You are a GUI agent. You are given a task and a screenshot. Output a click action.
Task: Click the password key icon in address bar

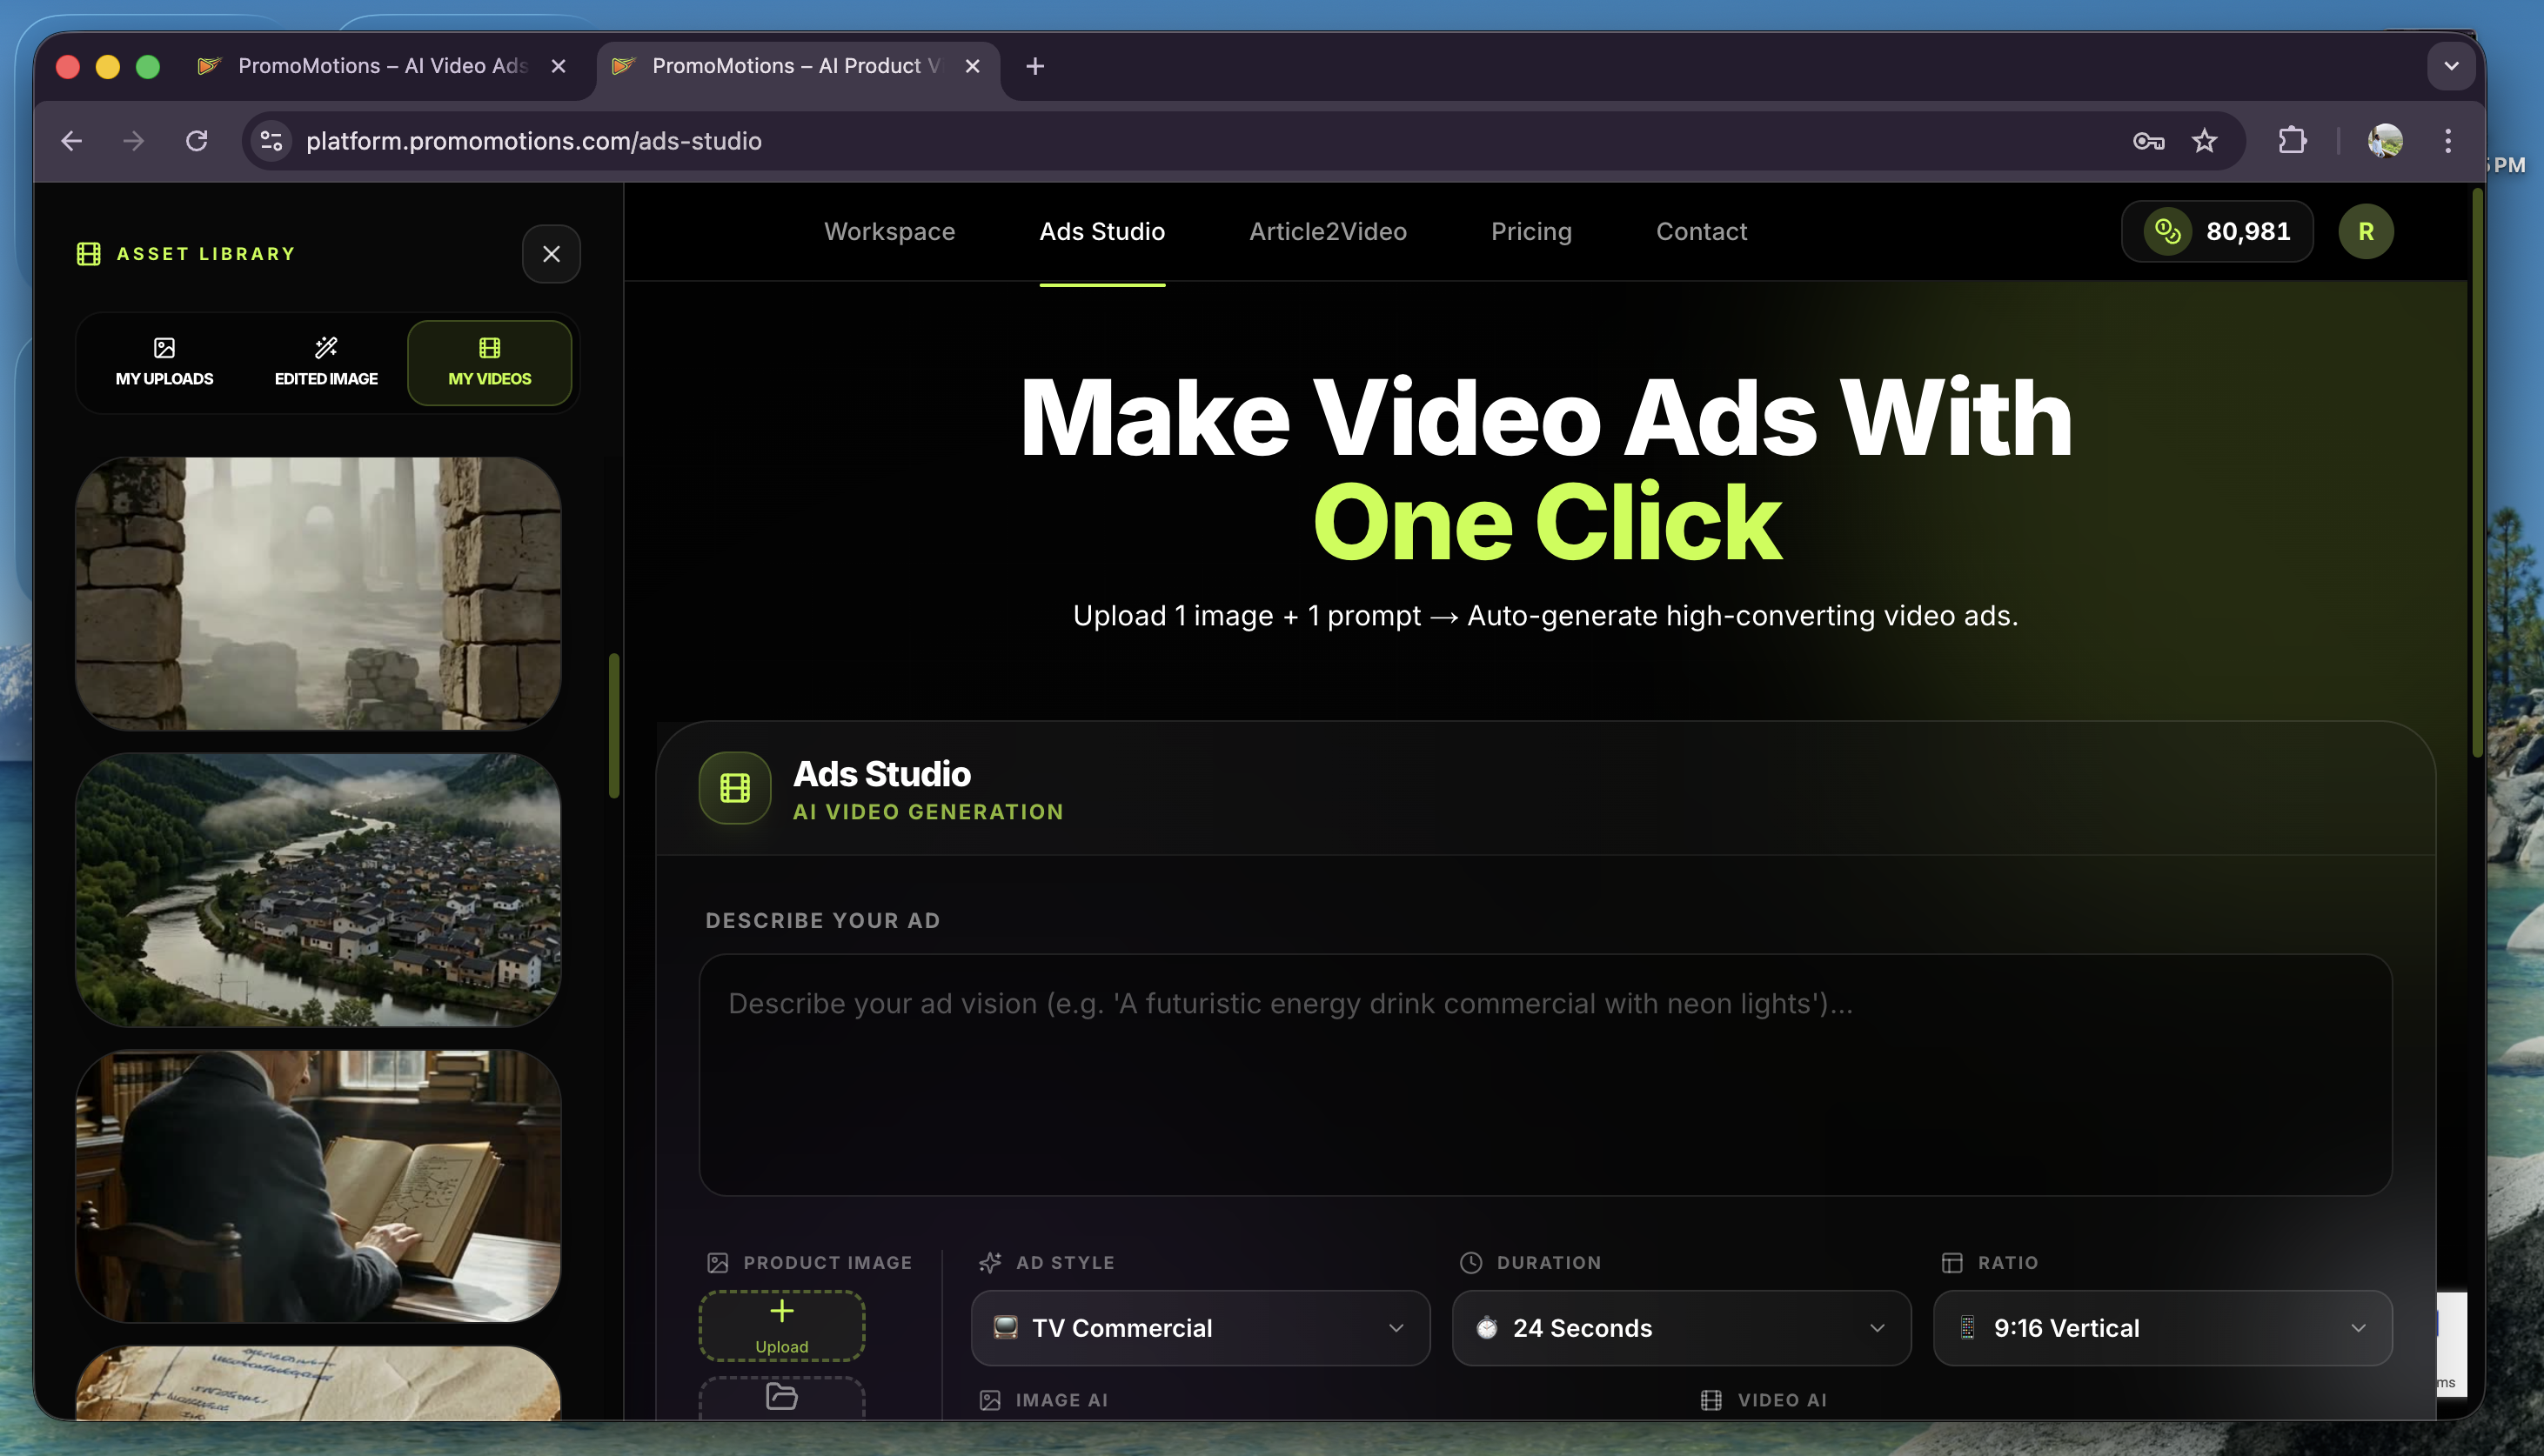click(x=2148, y=141)
